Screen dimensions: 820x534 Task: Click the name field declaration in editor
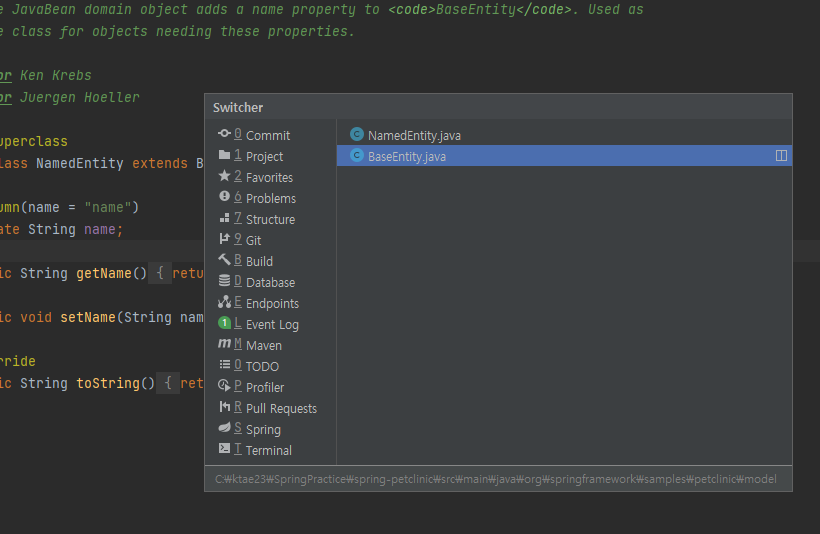point(99,230)
